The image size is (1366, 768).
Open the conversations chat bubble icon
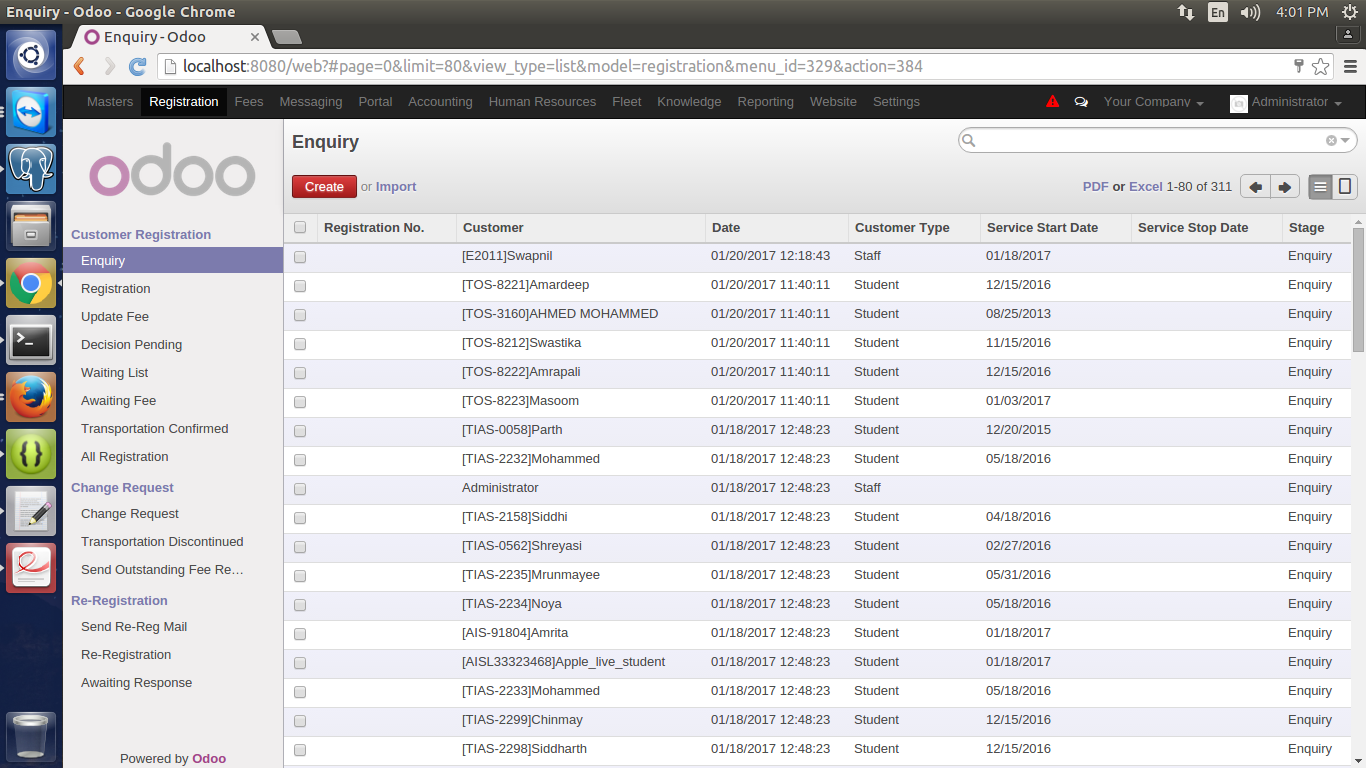[1081, 102]
